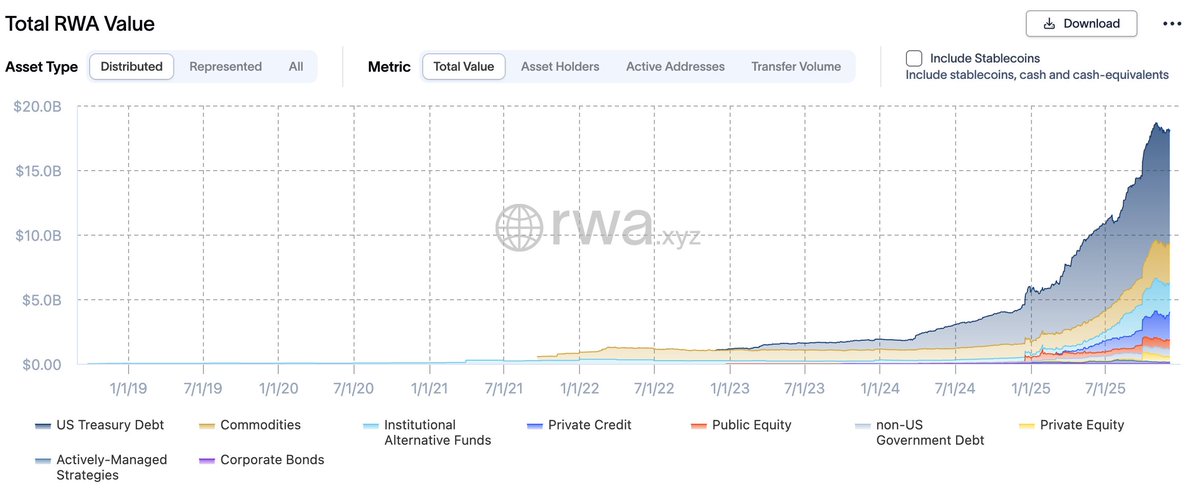This screenshot has width=1199, height=498.
Task: Choose the All asset type option
Action: (296, 67)
